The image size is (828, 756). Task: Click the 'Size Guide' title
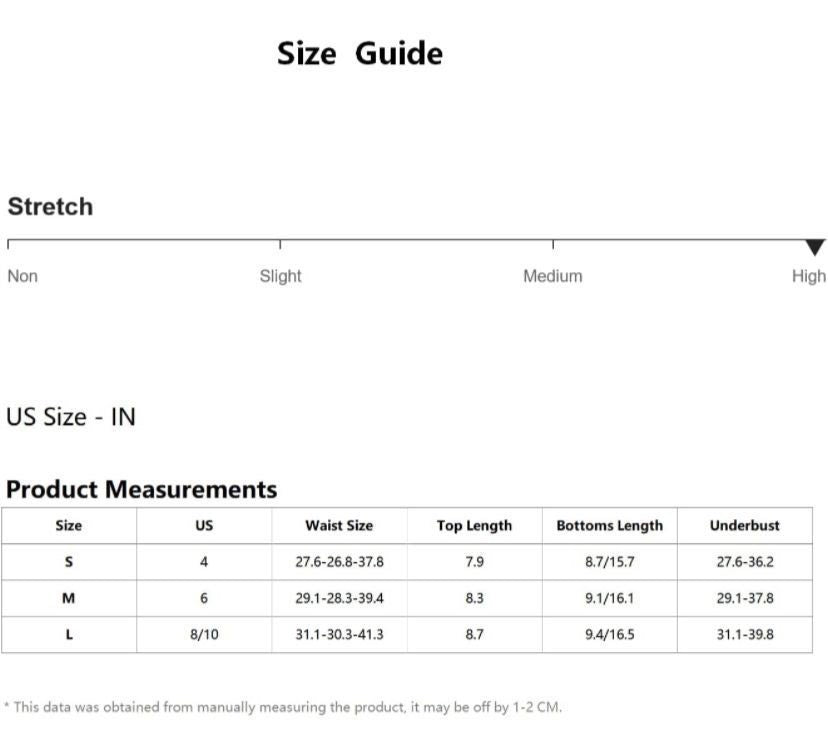[359, 53]
